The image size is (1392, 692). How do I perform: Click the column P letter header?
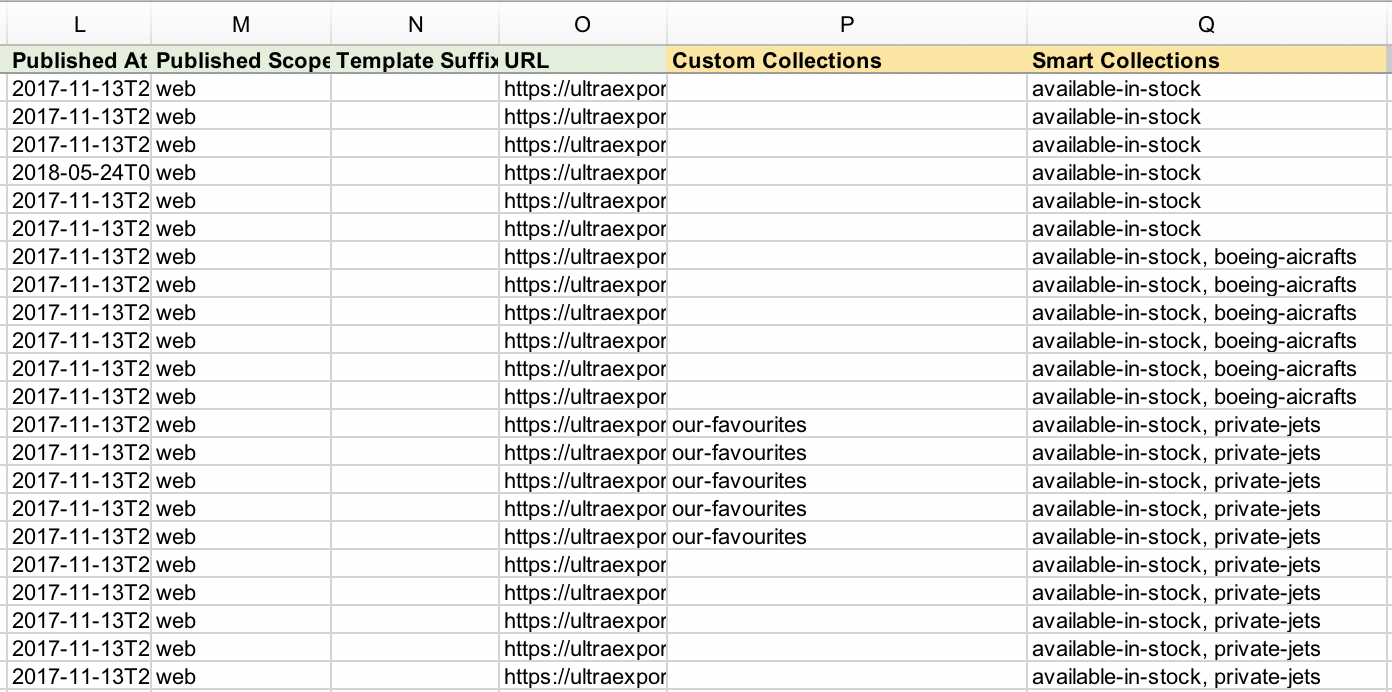point(847,25)
